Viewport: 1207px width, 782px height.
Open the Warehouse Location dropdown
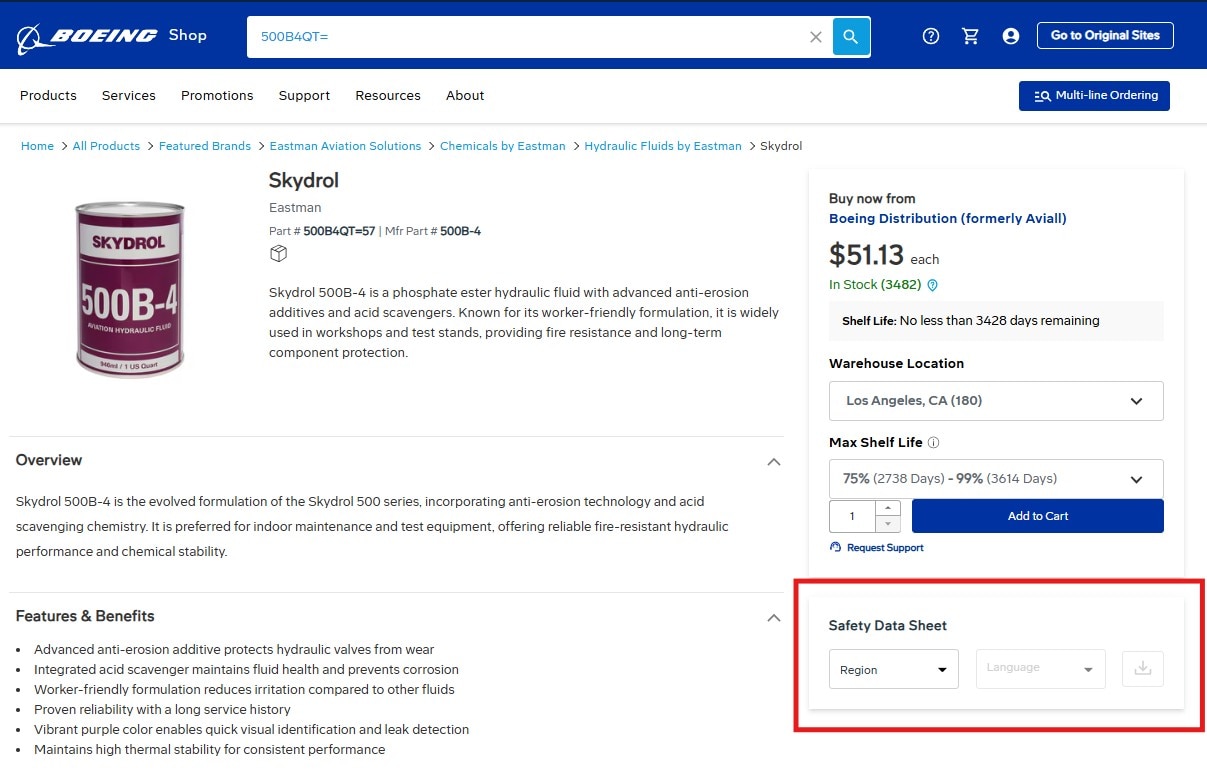(995, 400)
